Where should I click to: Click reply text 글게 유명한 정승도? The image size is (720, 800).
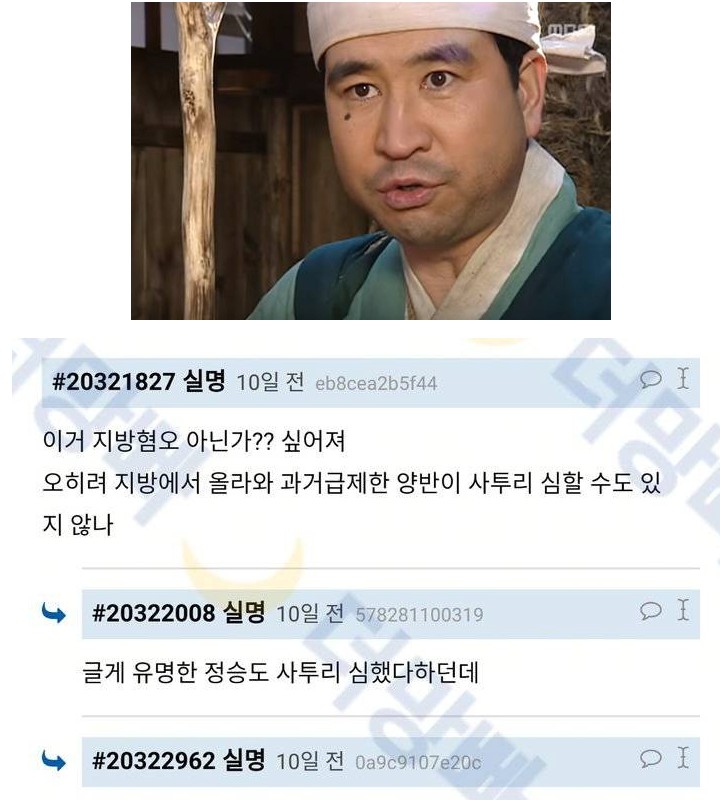[x=280, y=672]
